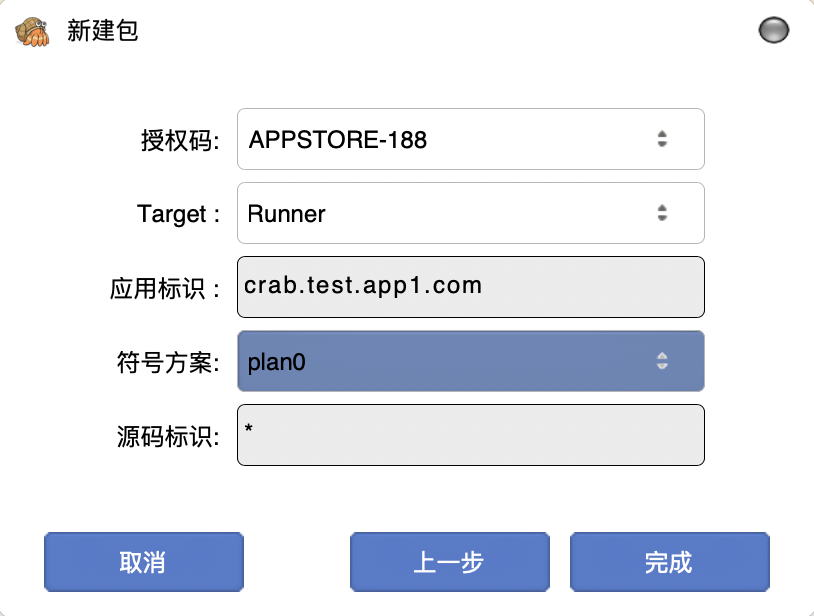The image size is (814, 616).
Task: Click the up-down arrows in the 符号方案 combo box
Action: click(x=661, y=361)
